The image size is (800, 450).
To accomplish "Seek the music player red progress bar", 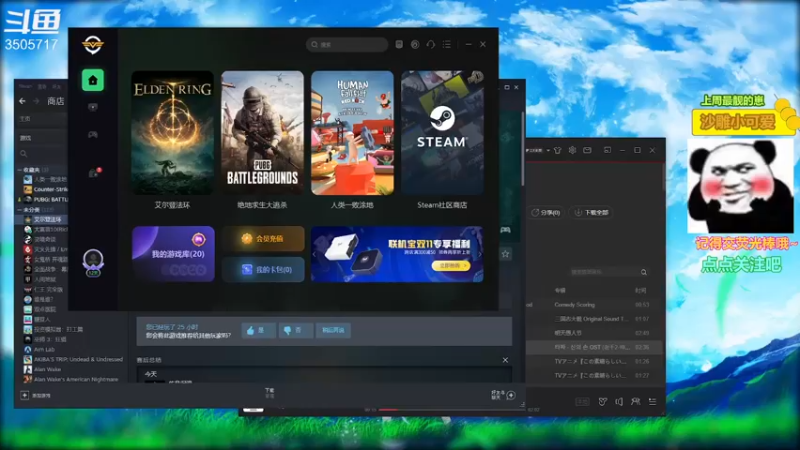I will pyautogui.click(x=451, y=410).
